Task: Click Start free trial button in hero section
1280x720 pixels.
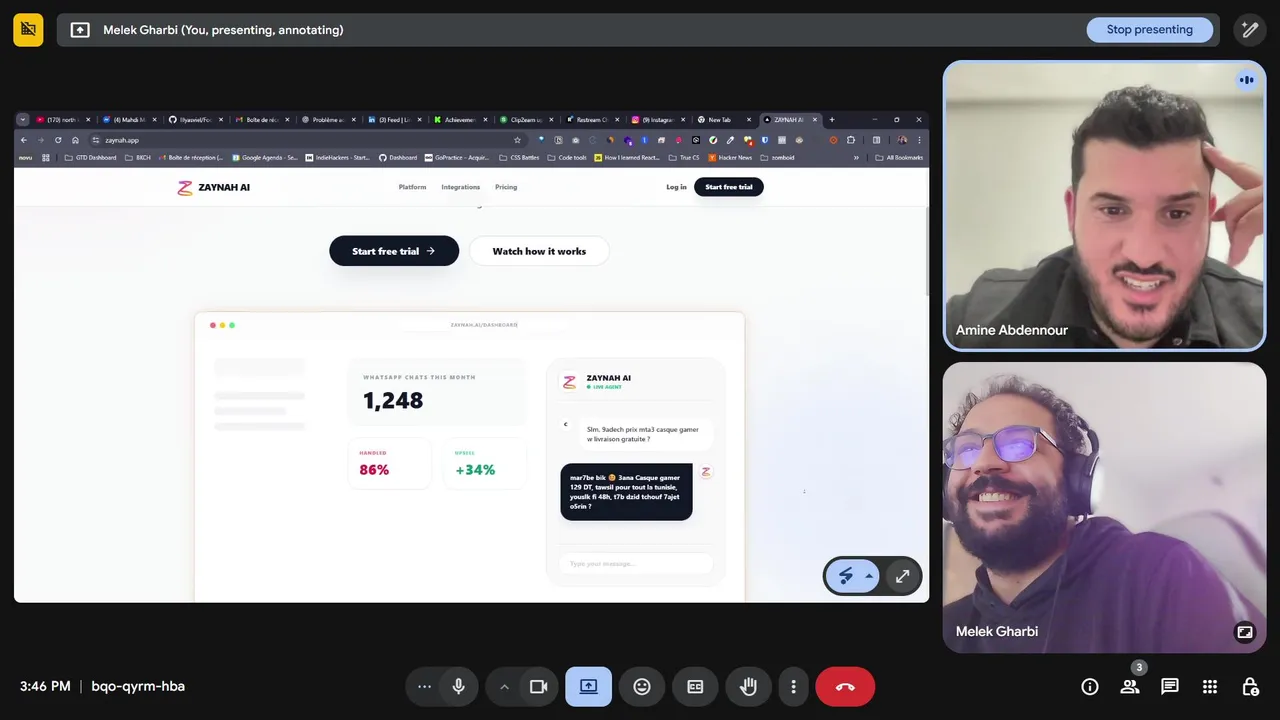Action: [x=394, y=251]
